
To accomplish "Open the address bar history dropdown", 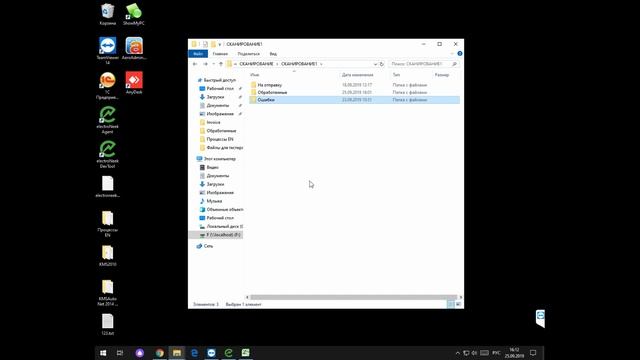I will [375, 64].
